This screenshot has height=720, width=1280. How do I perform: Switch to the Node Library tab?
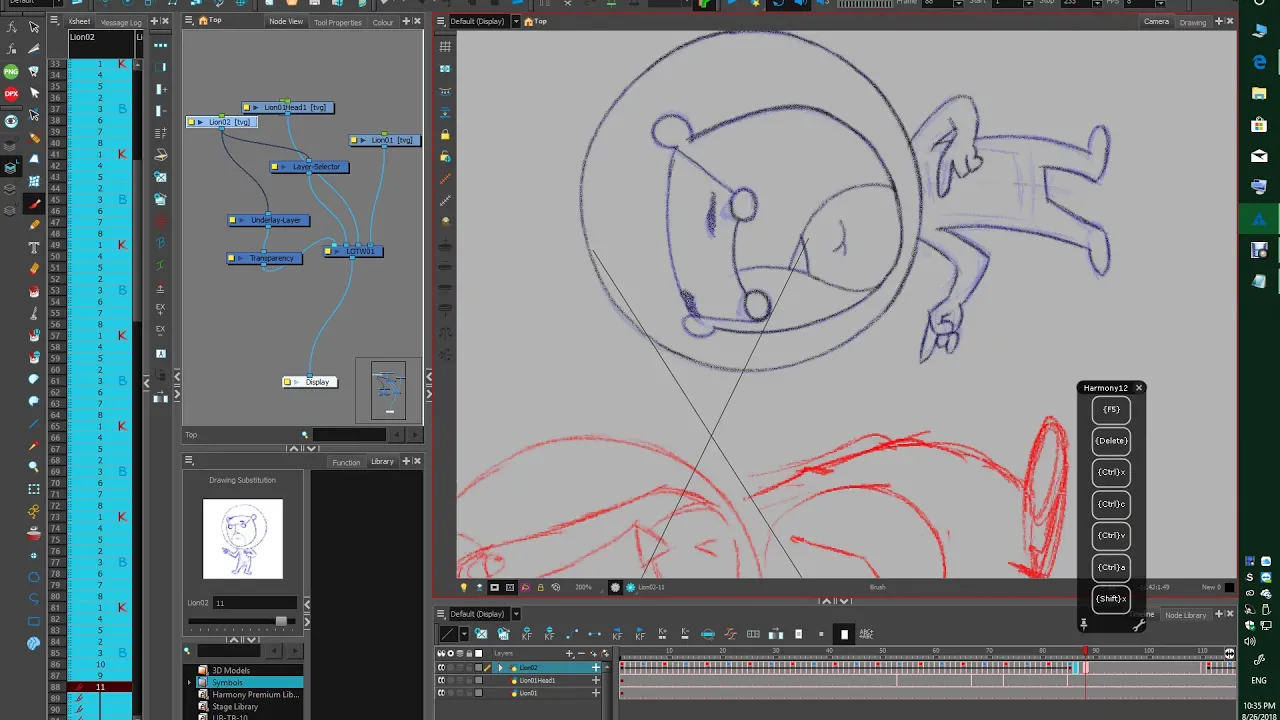1186,615
